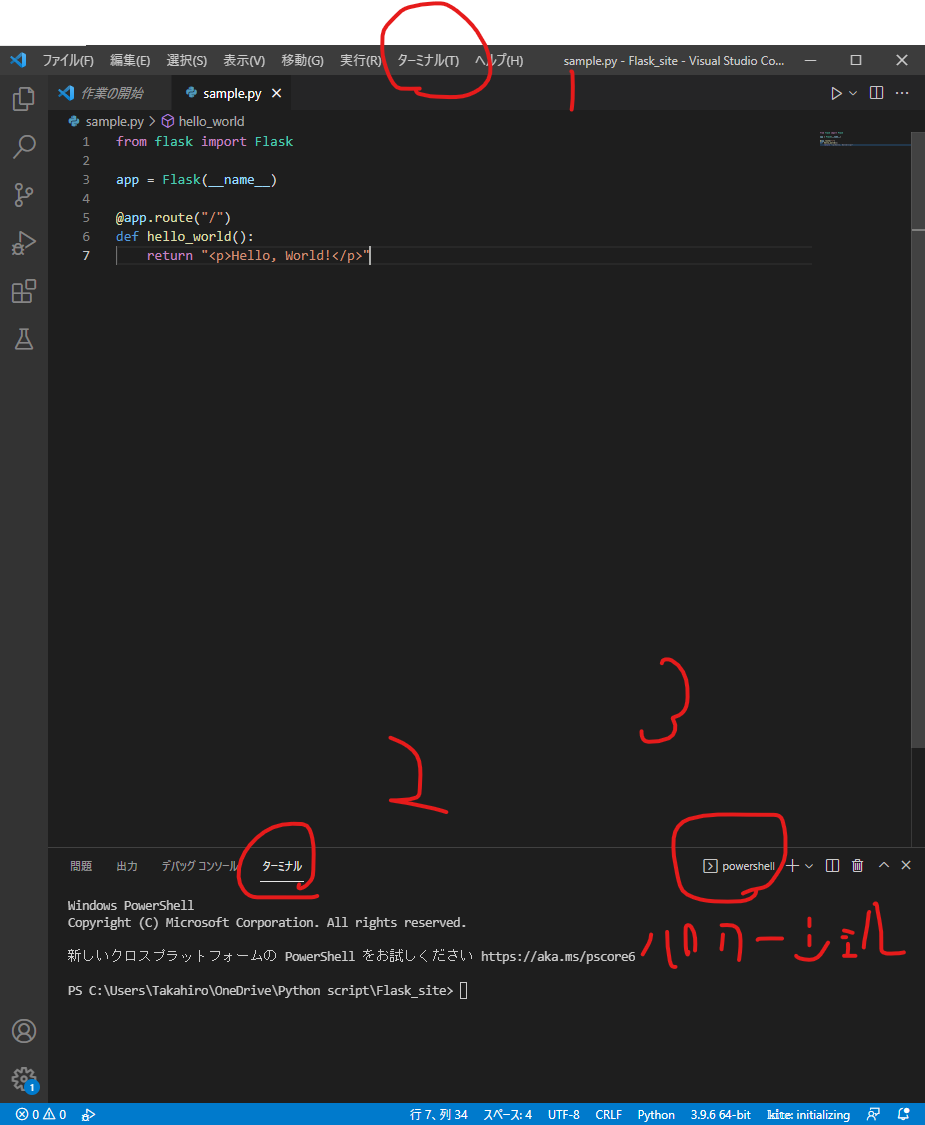Screen dimensions: 925x1125
Task: Expand the run Python file dropdown arrow
Action: (853, 93)
